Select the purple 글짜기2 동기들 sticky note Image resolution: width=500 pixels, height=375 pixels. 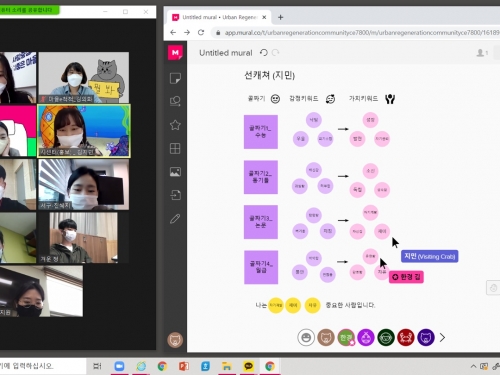point(261,177)
